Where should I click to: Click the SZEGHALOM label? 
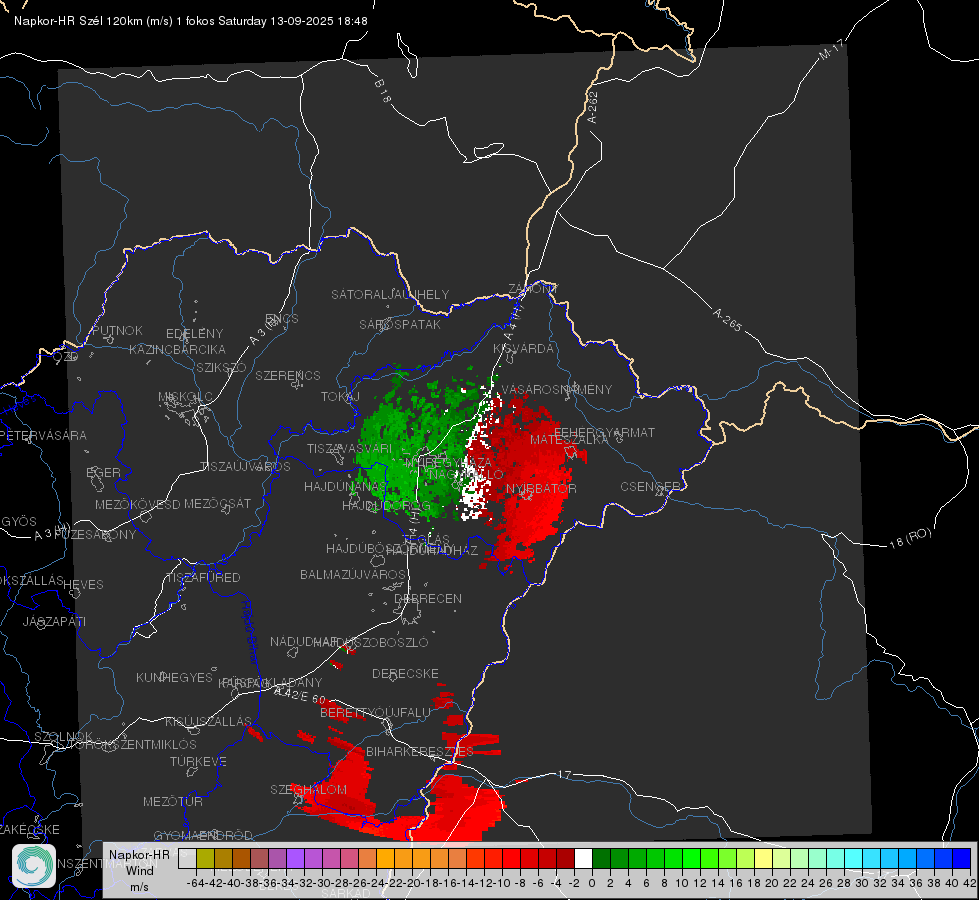308,789
